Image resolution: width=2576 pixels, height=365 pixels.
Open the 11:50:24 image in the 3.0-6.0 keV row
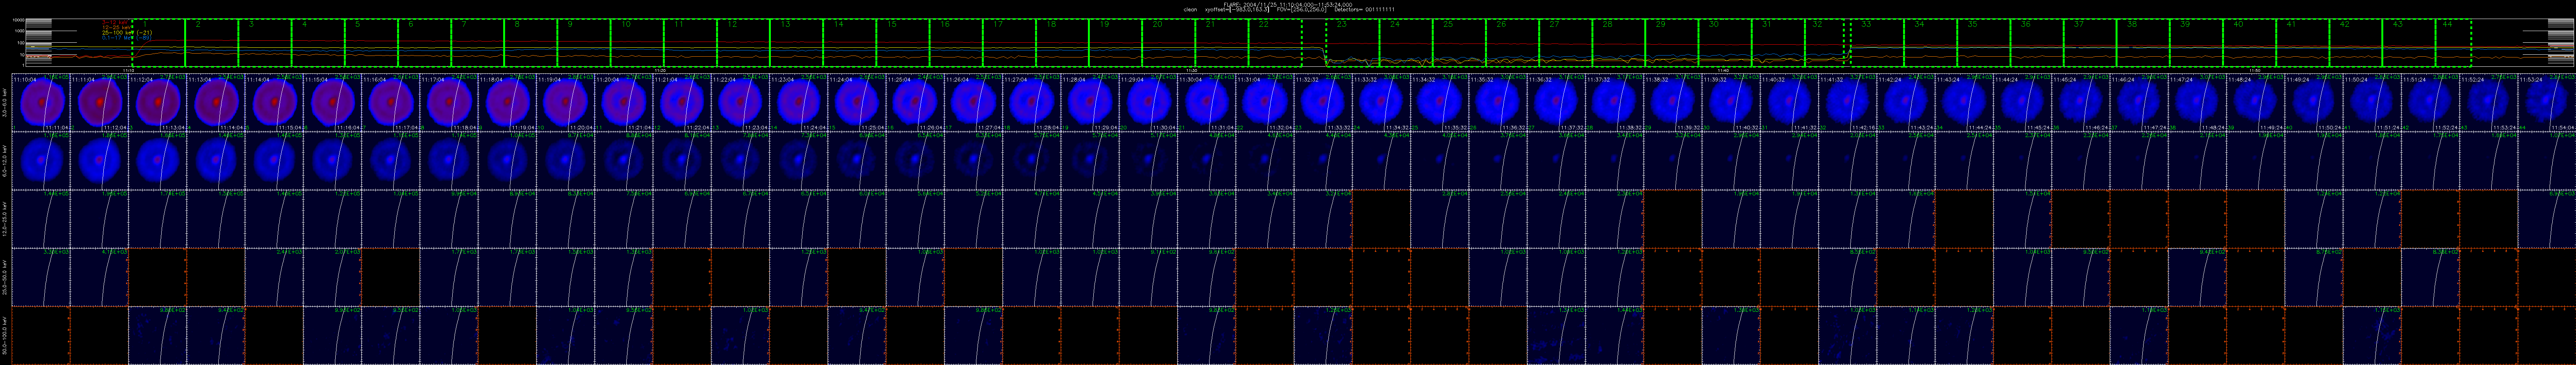[x=2371, y=102]
